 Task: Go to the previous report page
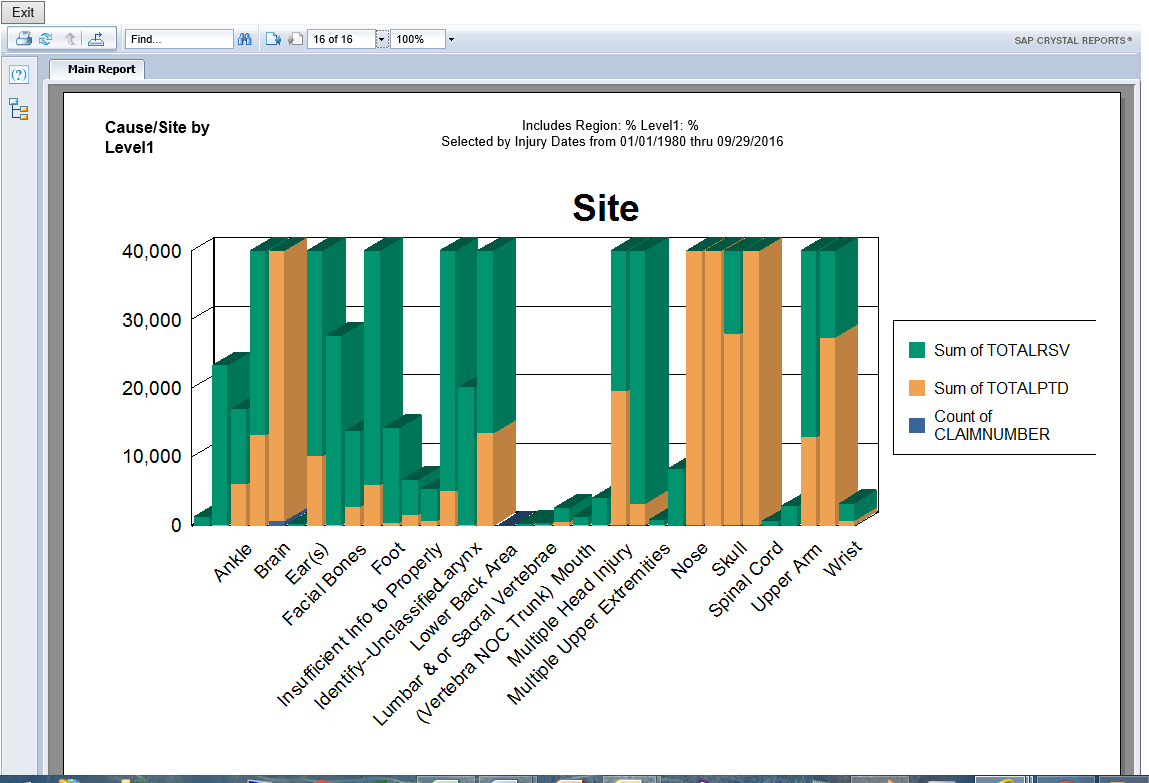click(x=273, y=39)
